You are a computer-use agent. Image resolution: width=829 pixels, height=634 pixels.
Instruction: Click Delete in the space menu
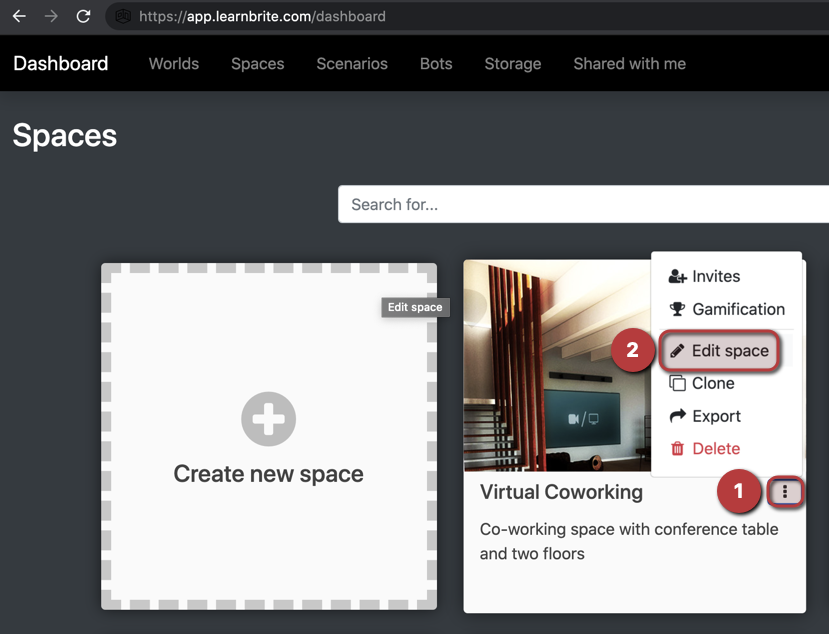(x=715, y=448)
